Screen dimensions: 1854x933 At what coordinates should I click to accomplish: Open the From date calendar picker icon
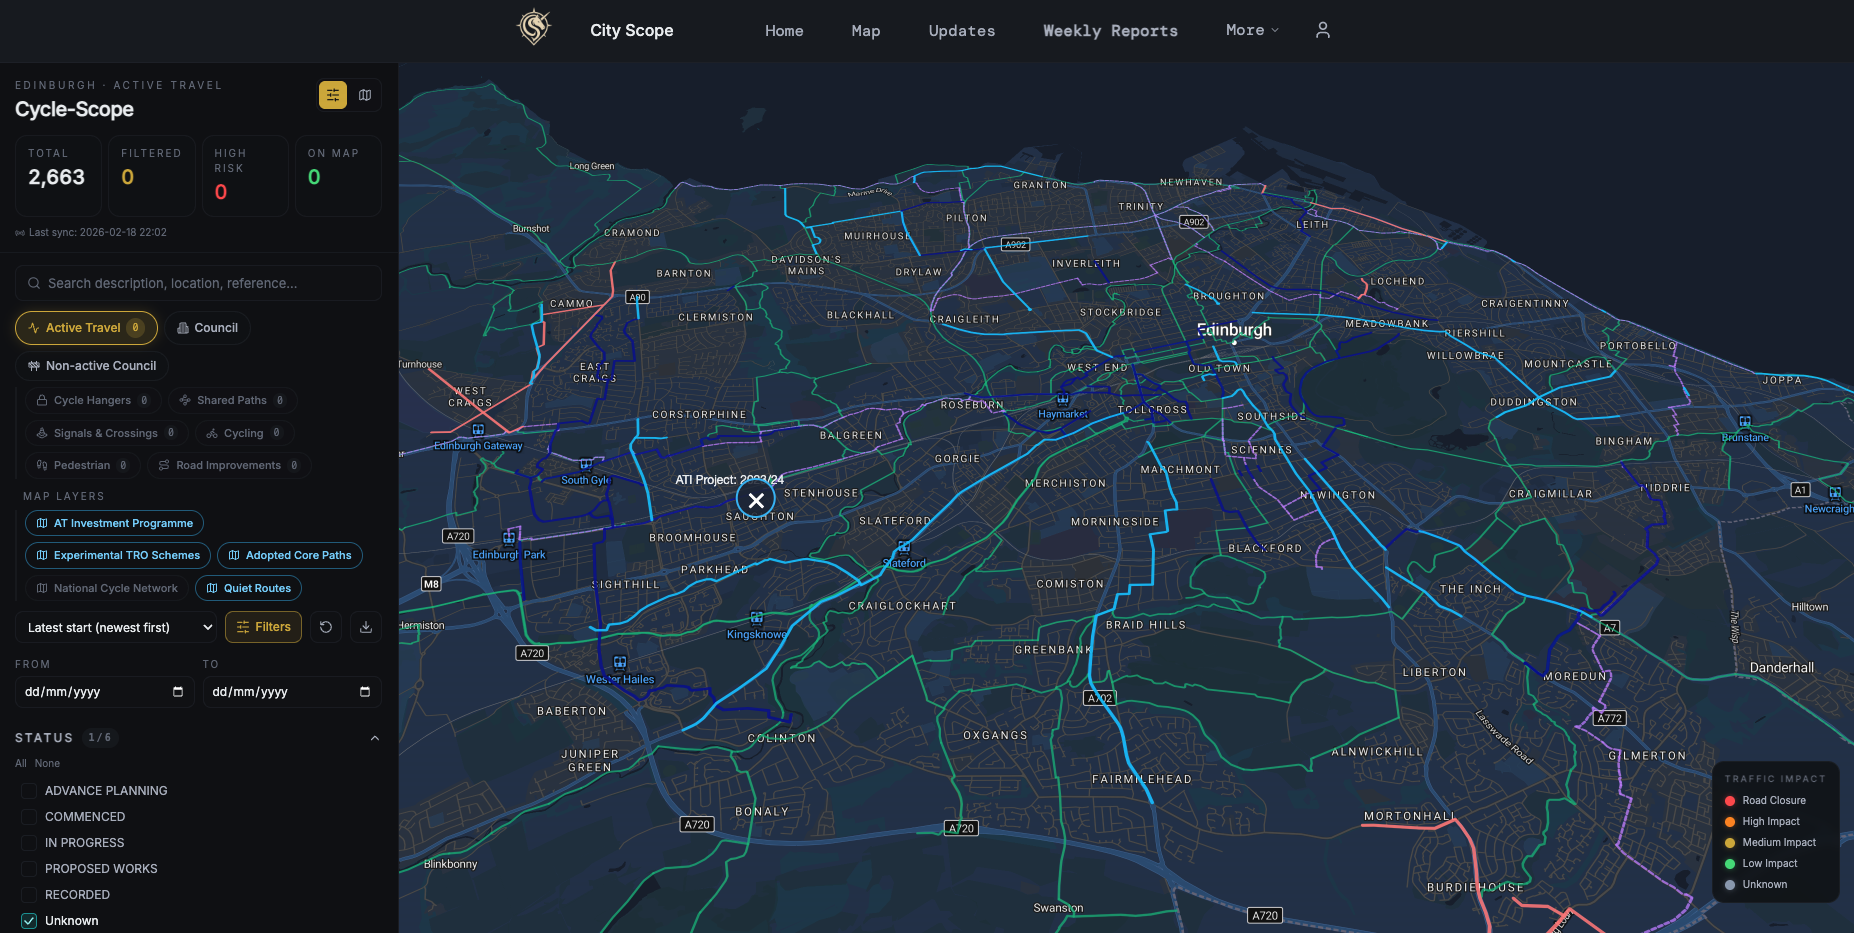pos(178,692)
